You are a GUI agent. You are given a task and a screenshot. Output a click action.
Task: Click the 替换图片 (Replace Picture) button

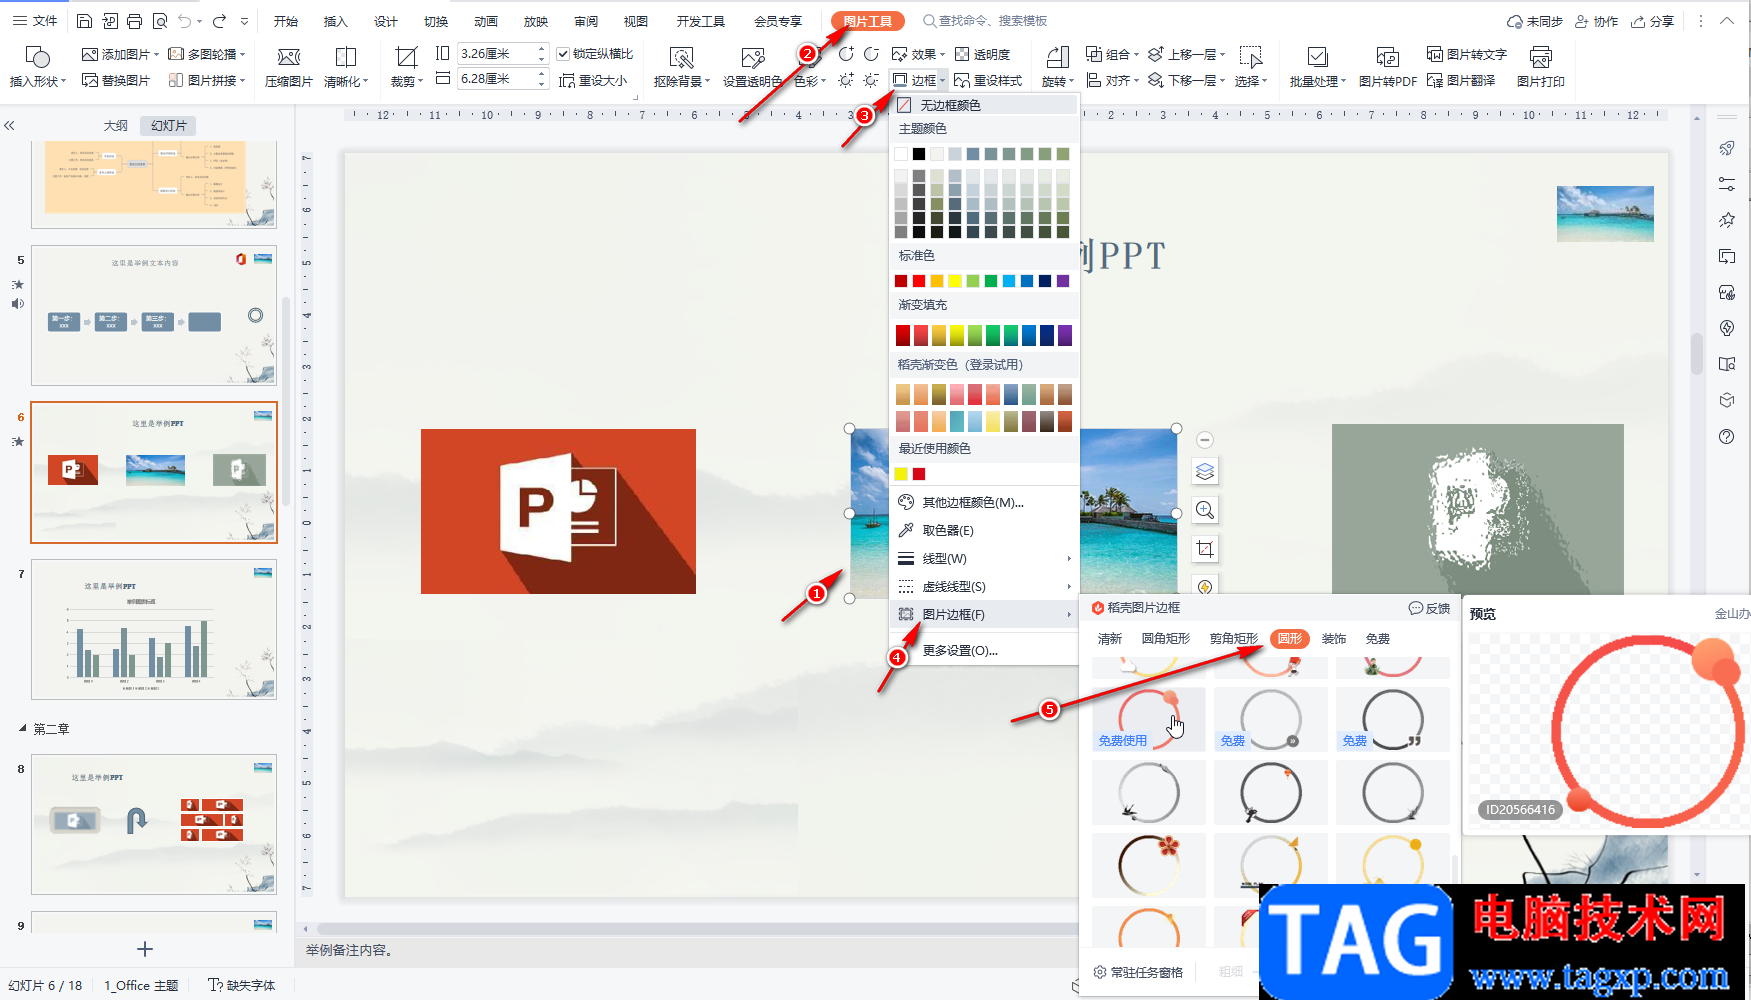(x=116, y=80)
